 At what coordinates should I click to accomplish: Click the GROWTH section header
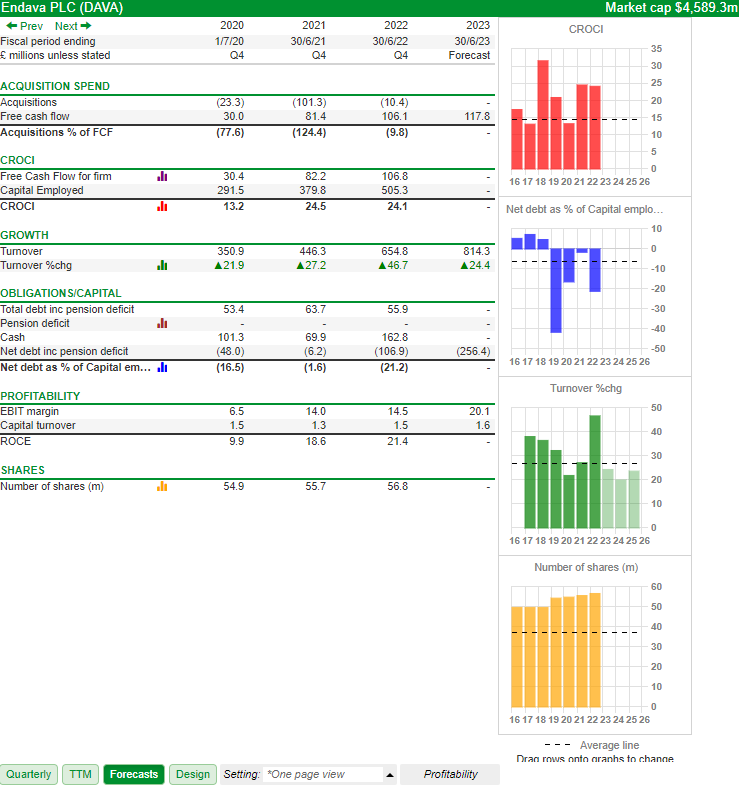coord(25,235)
